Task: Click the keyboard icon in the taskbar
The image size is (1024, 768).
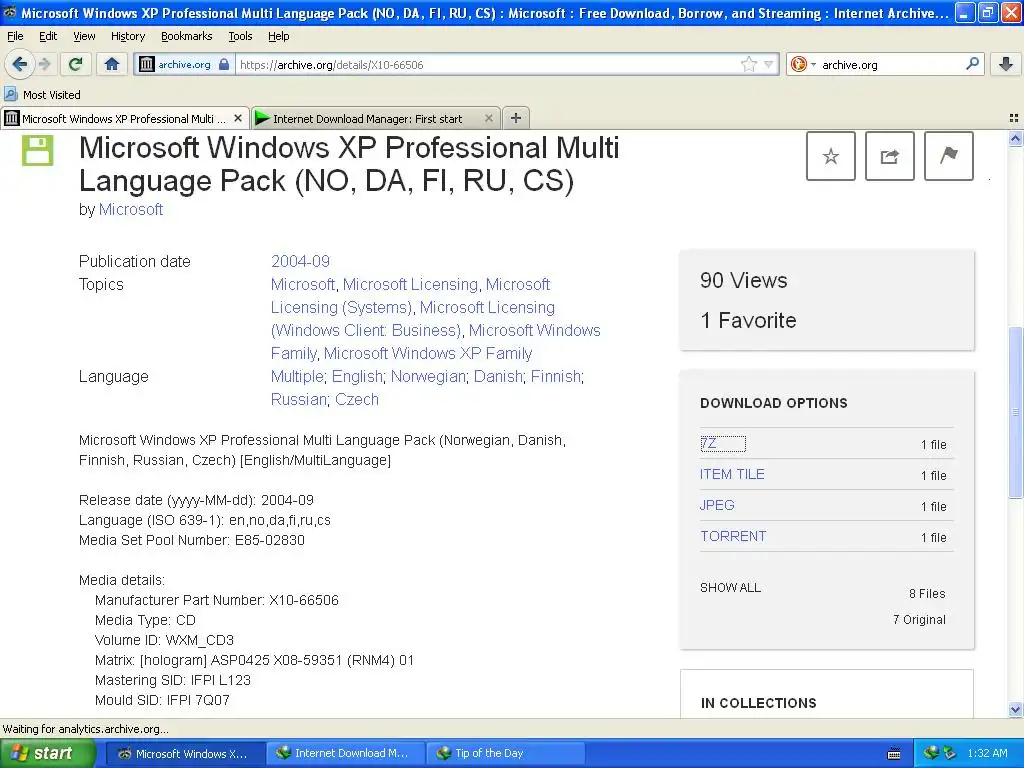Action: pyautogui.click(x=894, y=754)
